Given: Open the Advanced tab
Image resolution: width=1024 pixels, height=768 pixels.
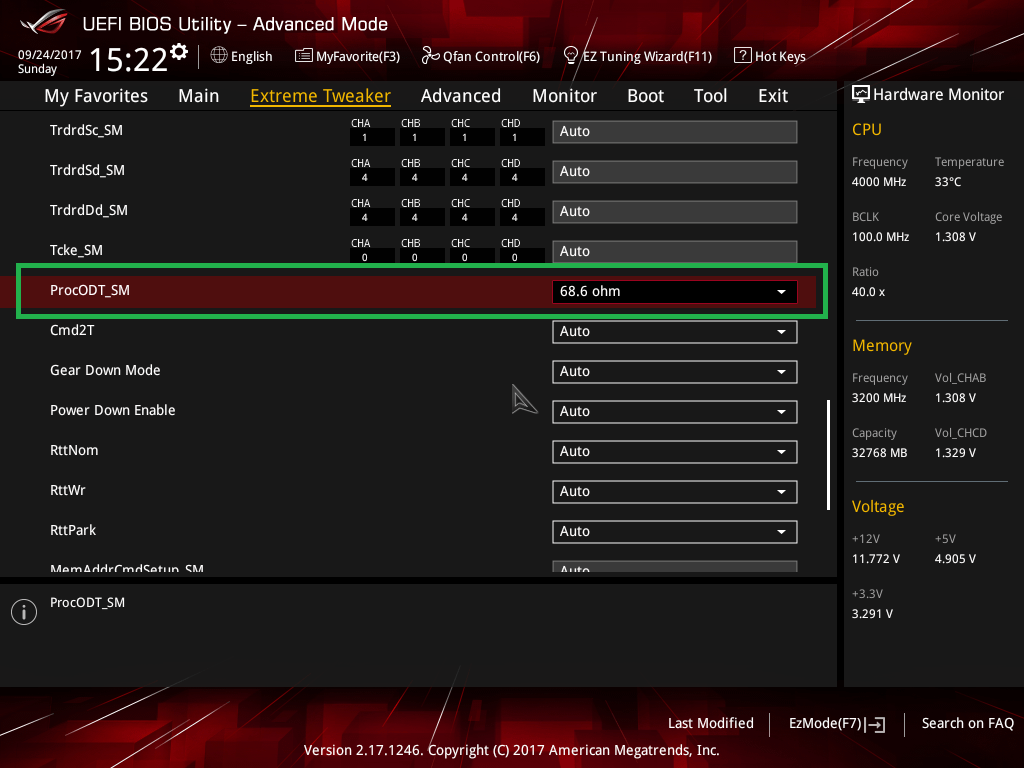Looking at the screenshot, I should tap(461, 96).
